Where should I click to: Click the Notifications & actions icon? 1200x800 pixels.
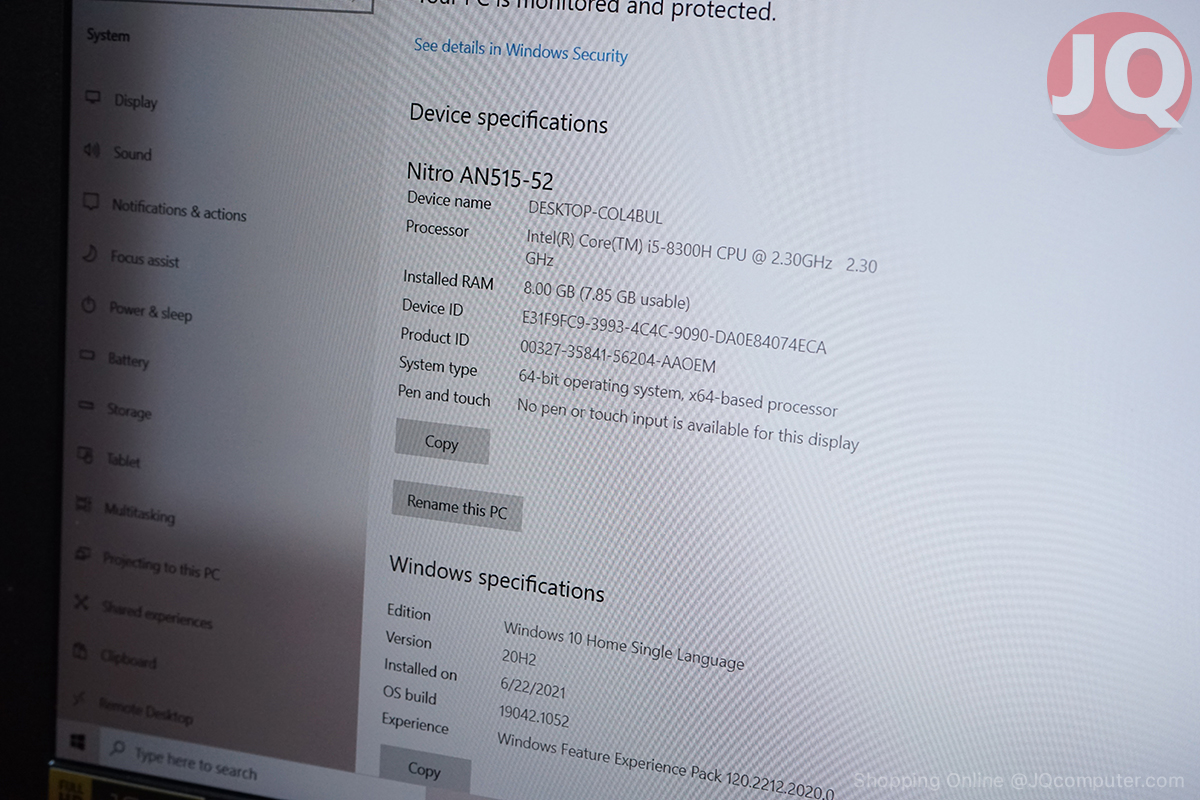pyautogui.click(x=91, y=203)
